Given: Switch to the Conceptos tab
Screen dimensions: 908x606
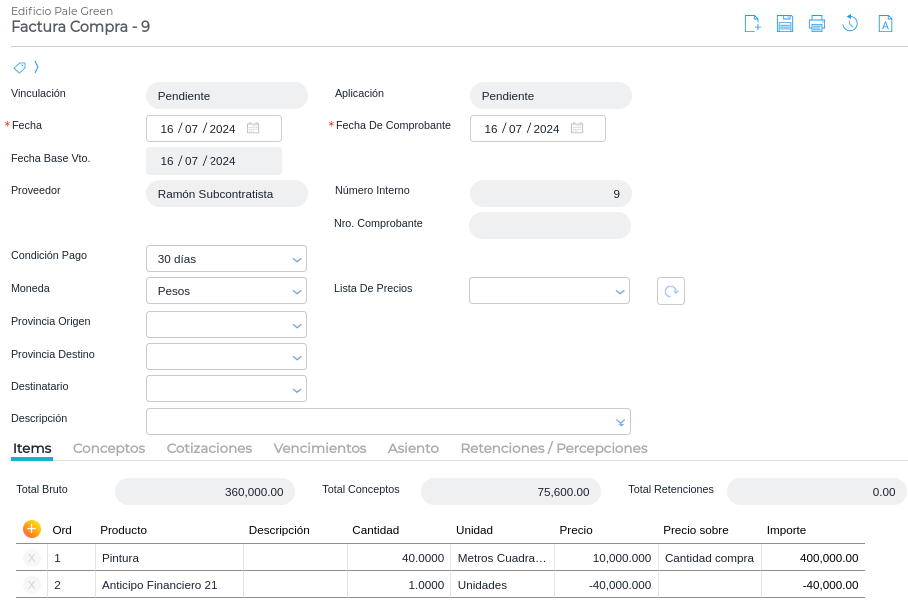Looking at the screenshot, I should [x=109, y=449].
